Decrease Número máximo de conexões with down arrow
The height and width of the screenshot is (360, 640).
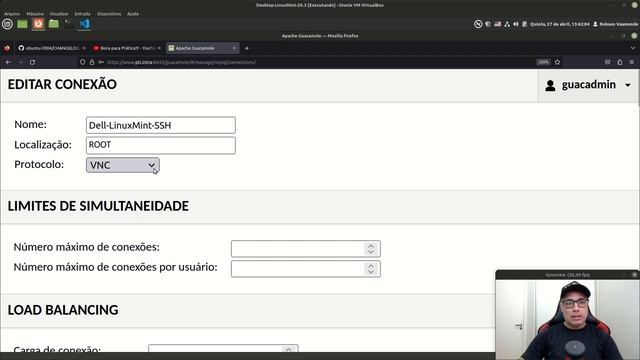(371, 252)
